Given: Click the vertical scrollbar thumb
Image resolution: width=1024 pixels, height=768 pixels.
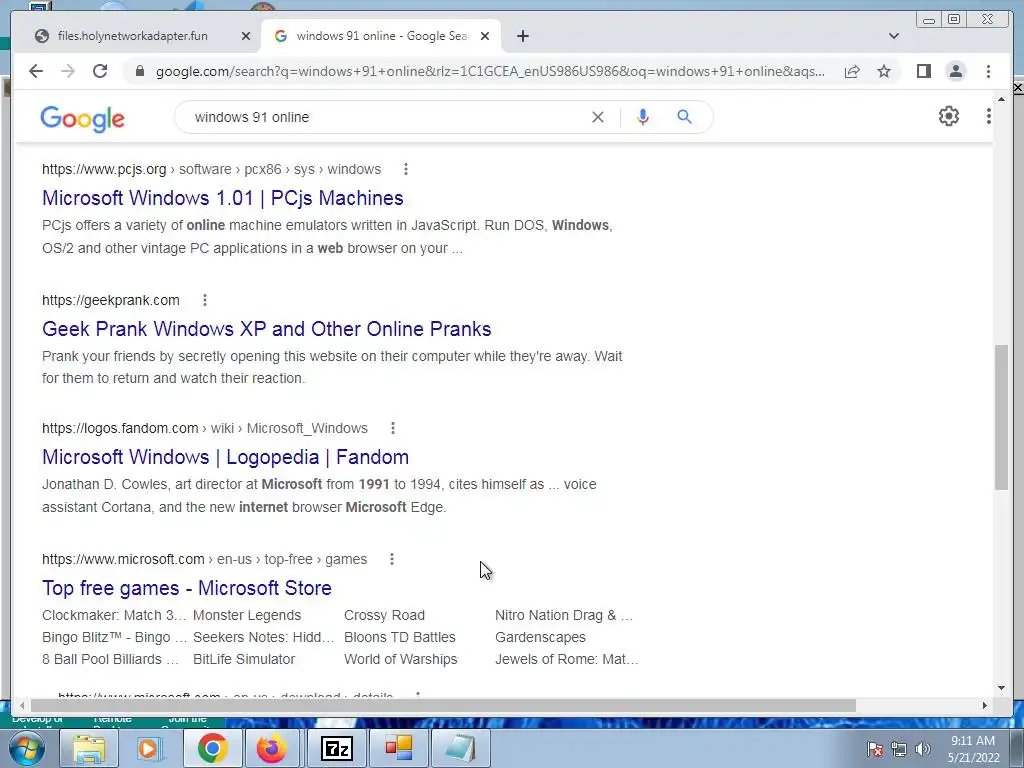Looking at the screenshot, I should point(1002,417).
